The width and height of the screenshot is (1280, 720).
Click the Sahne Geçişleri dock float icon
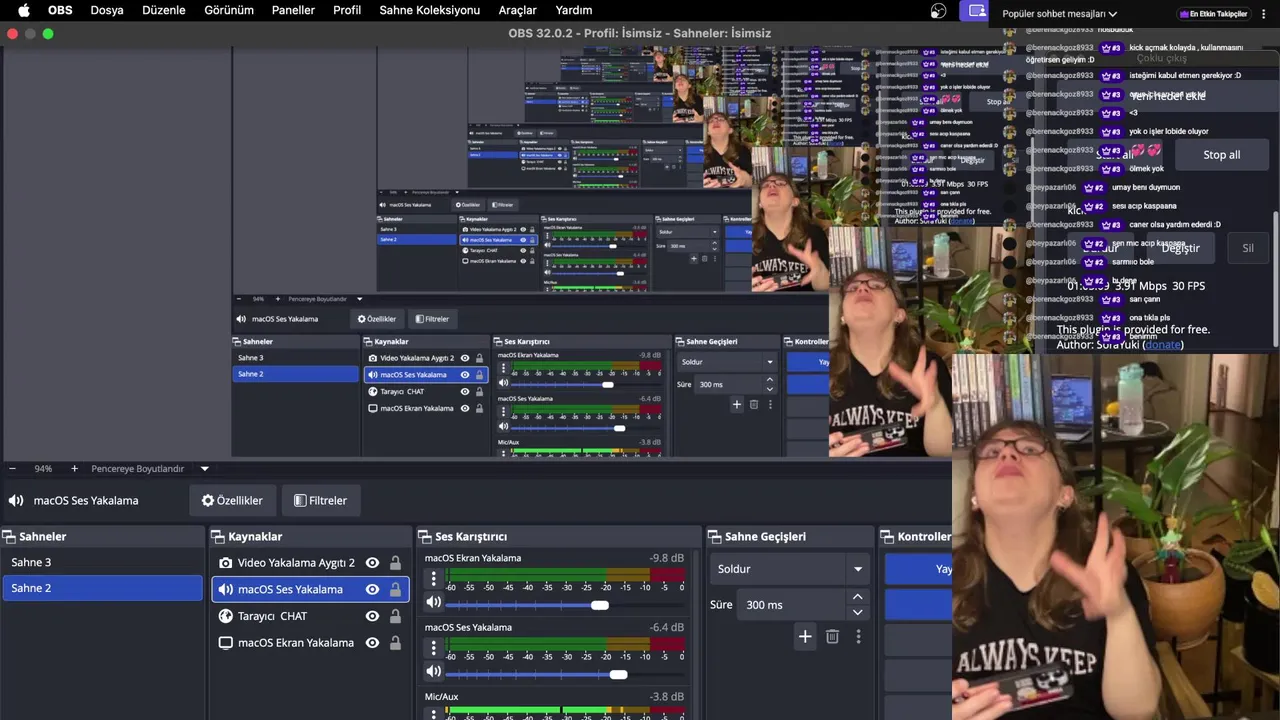click(x=715, y=537)
